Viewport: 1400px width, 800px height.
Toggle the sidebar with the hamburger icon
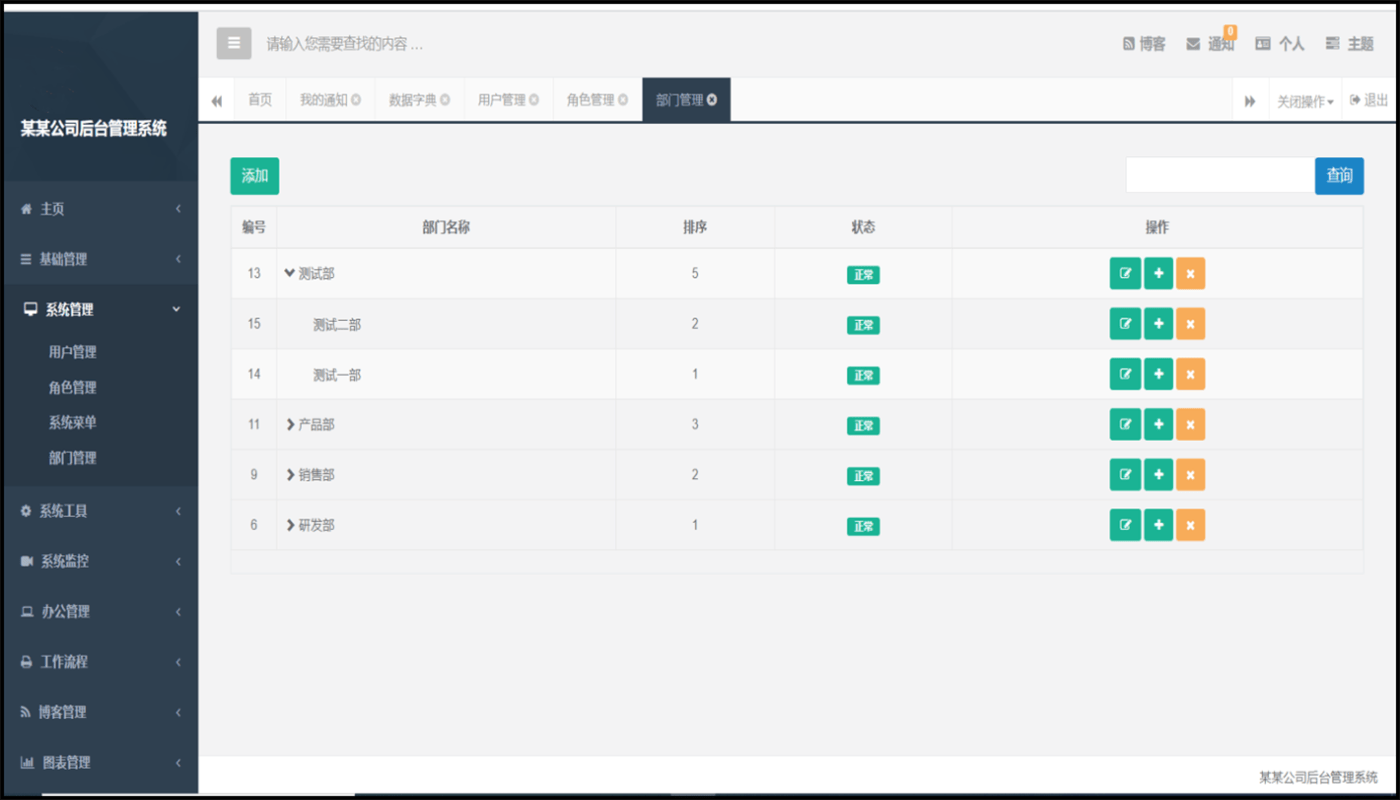[233, 43]
